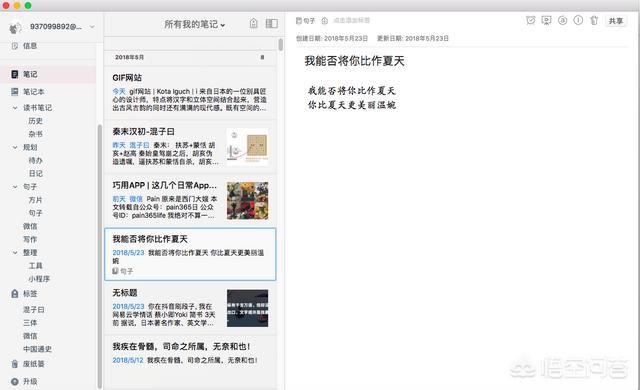Select the 我能否将你比作夏天 note card
The image size is (640, 390).
(x=190, y=254)
